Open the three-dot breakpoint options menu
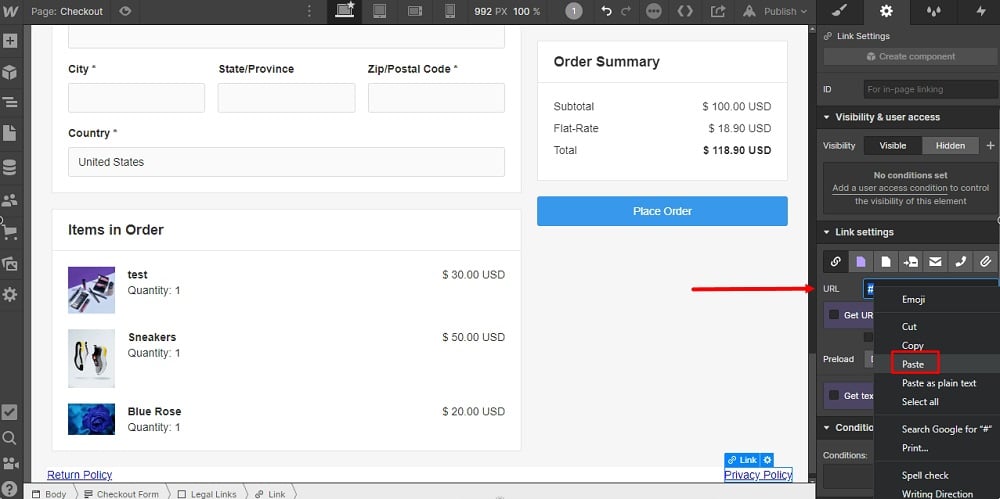 pos(309,11)
